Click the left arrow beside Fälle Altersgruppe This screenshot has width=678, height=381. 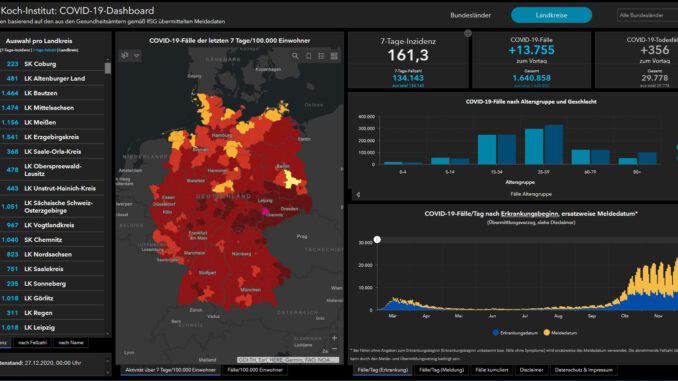point(358,195)
